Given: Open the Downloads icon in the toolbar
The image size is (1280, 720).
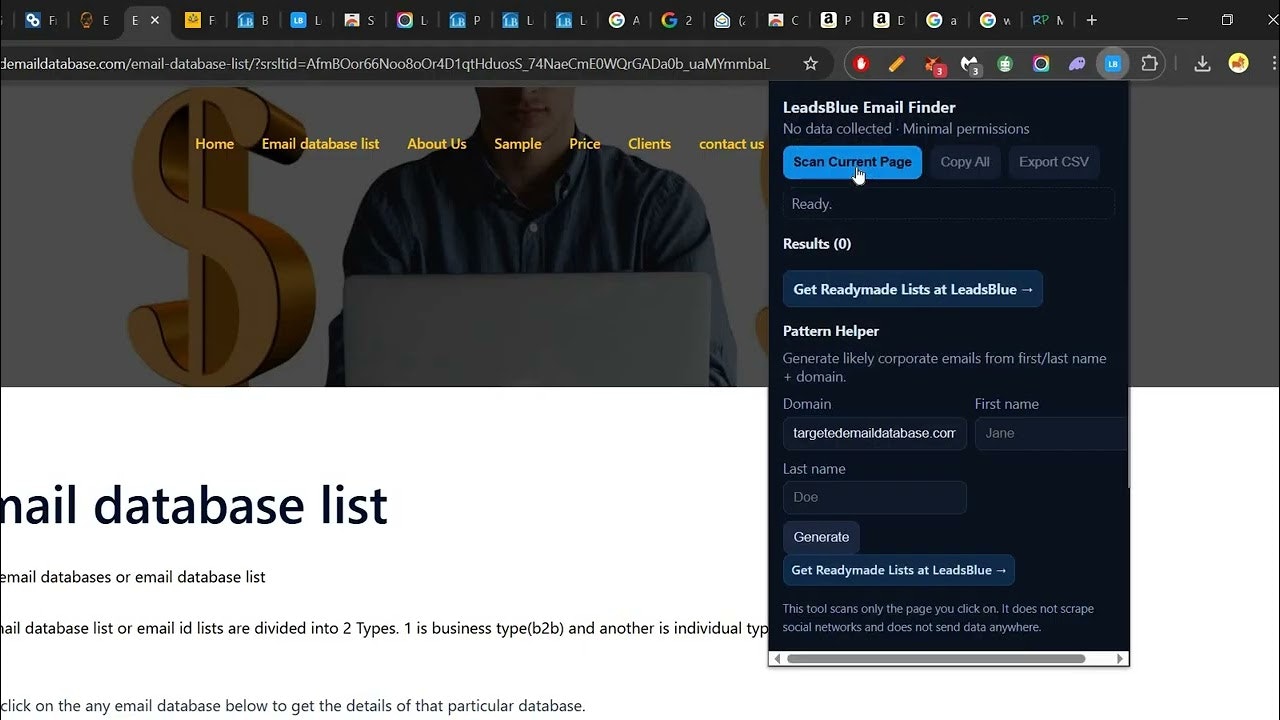Looking at the screenshot, I should 1202,63.
